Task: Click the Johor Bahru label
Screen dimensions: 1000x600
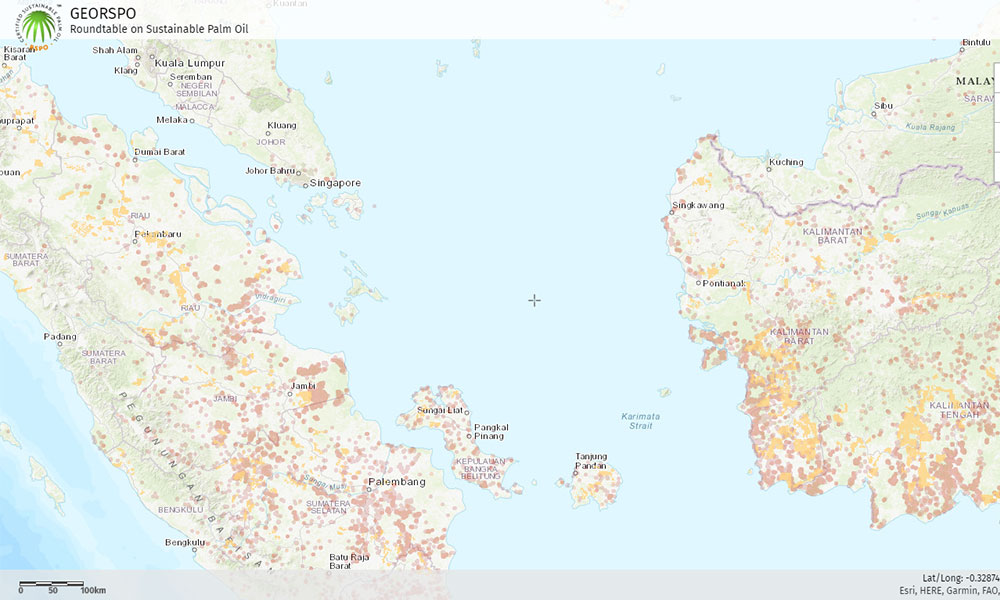Action: (x=270, y=171)
